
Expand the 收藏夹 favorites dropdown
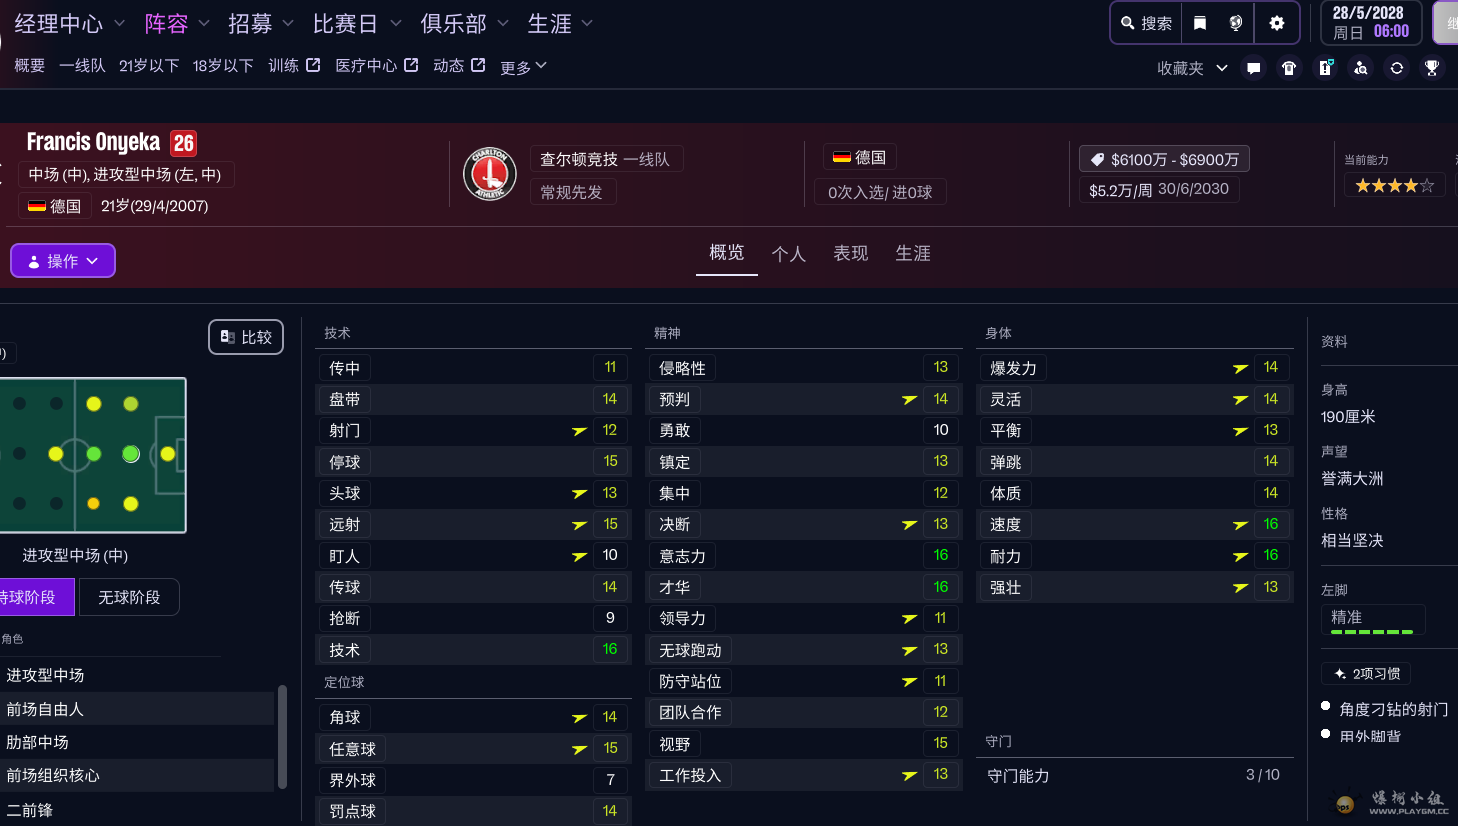pos(1192,68)
